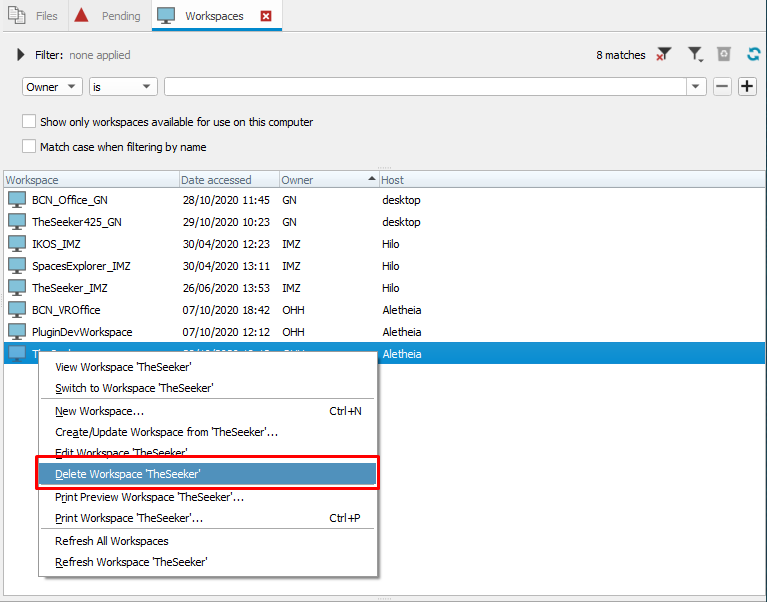Select the BCN_Office_GN workspace name
The image size is (767, 602).
(x=70, y=200)
